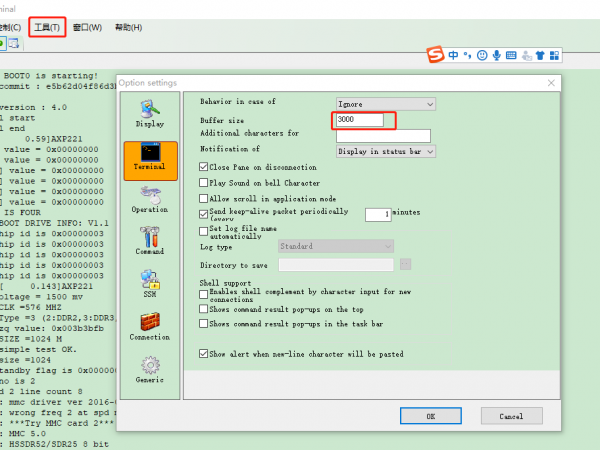Enable Allow scroll in application mode
Image resolution: width=600 pixels, height=450 pixels.
click(x=204, y=199)
